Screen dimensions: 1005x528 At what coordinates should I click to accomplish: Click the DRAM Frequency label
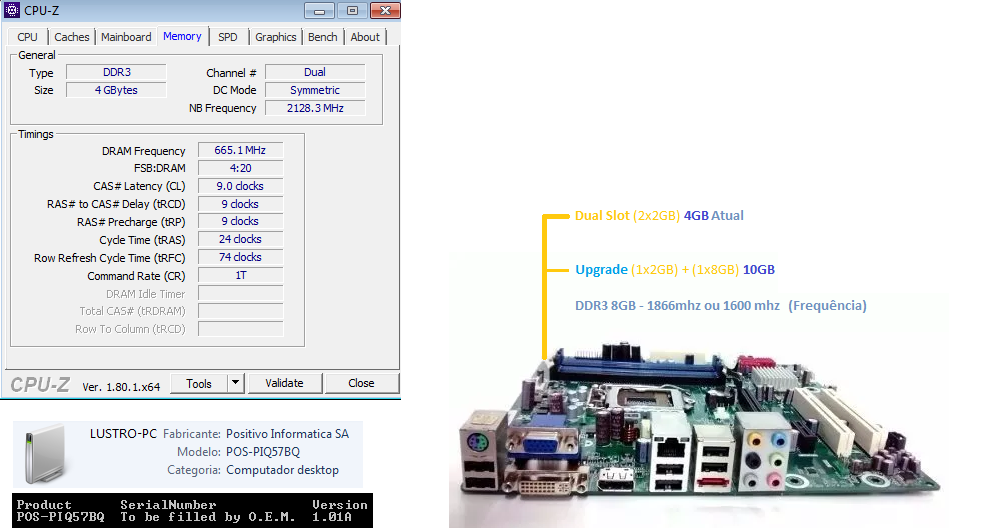pyautogui.click(x=144, y=151)
